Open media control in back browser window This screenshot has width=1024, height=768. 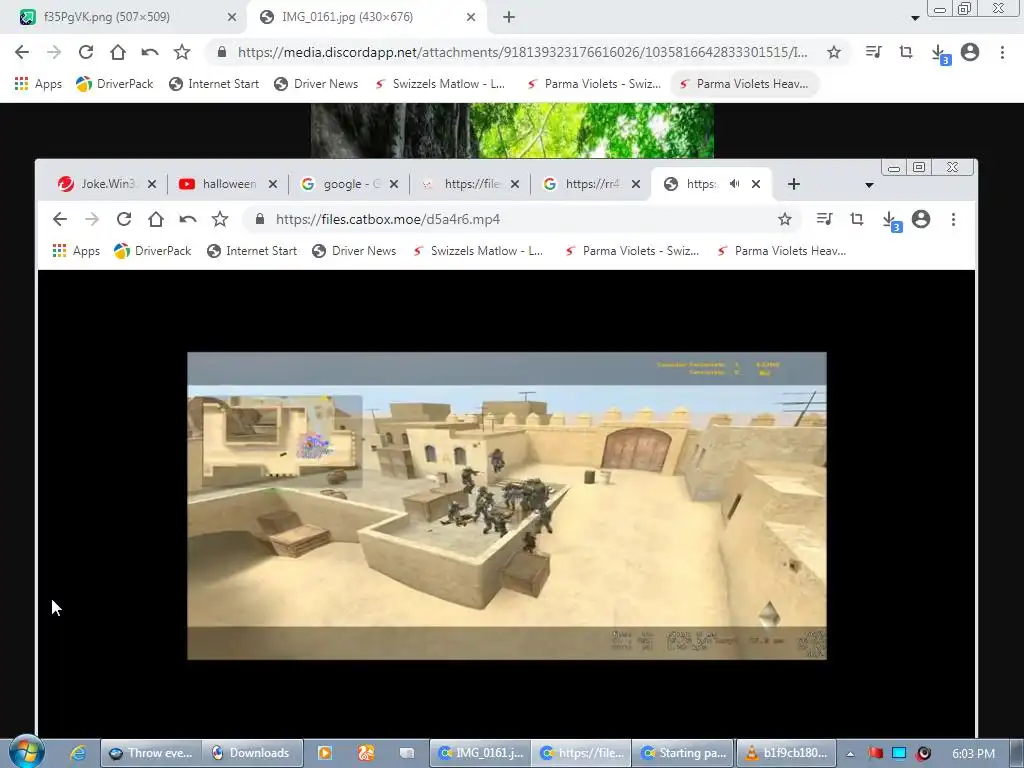pos(874,52)
